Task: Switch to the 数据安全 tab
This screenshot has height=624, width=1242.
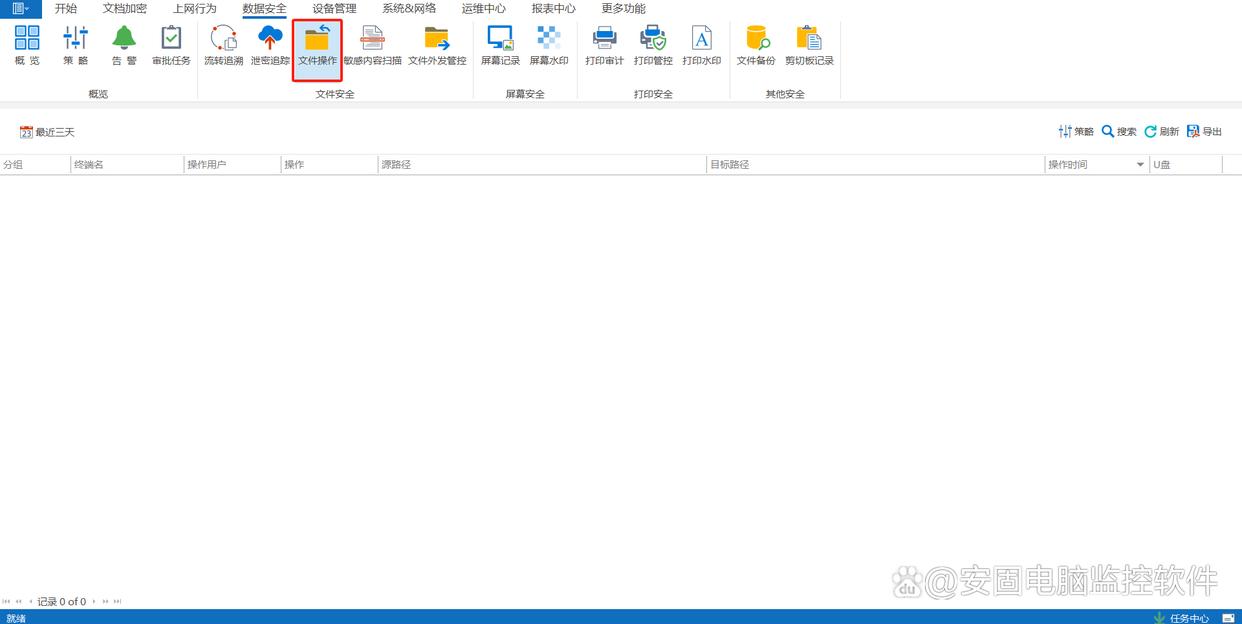Action: [265, 8]
